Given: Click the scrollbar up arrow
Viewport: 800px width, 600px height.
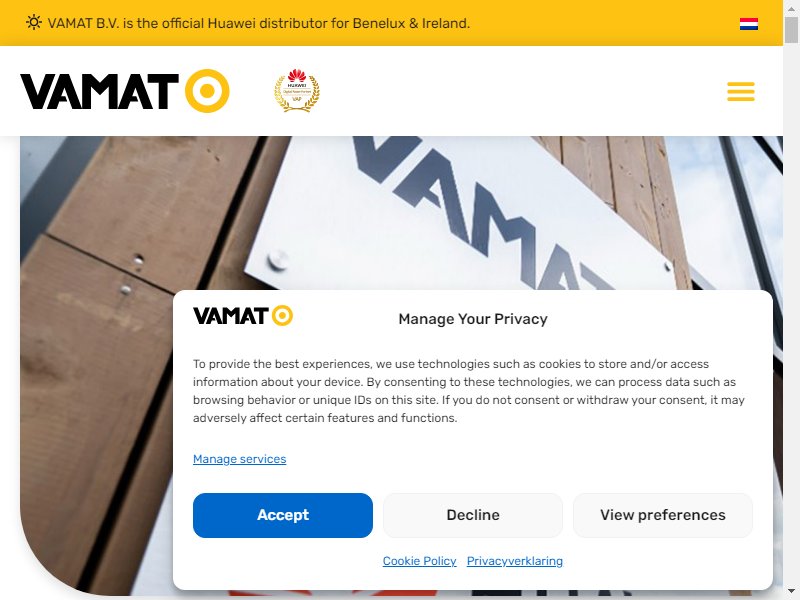Looking at the screenshot, I should click(791, 8).
